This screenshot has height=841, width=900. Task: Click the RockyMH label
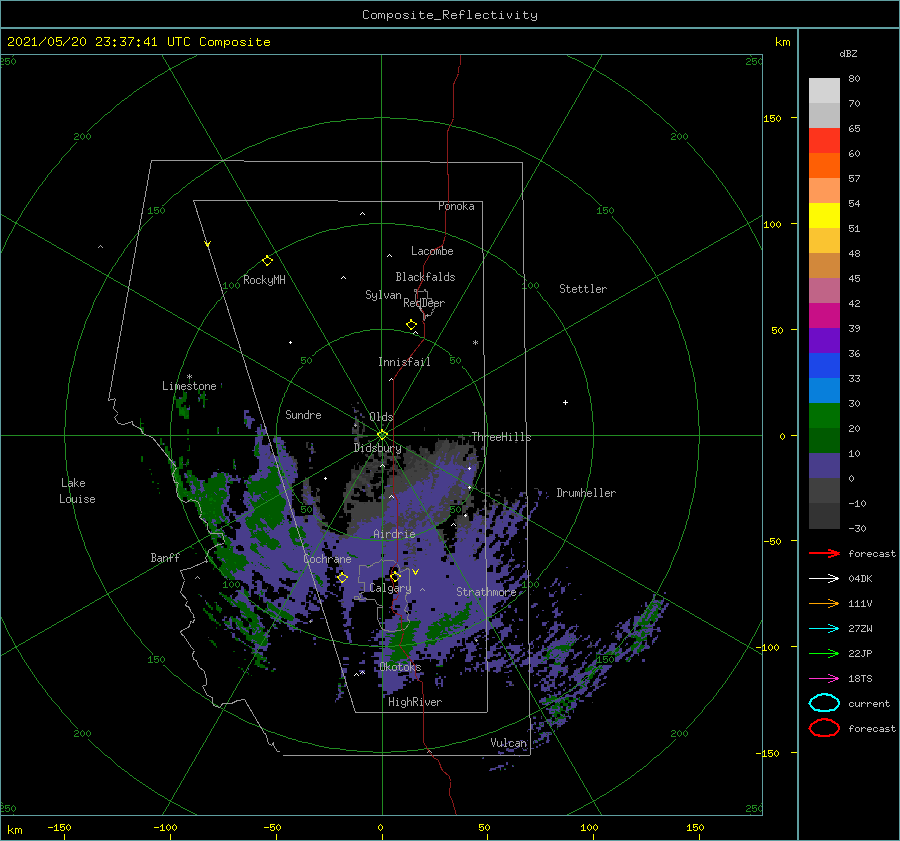coord(264,280)
